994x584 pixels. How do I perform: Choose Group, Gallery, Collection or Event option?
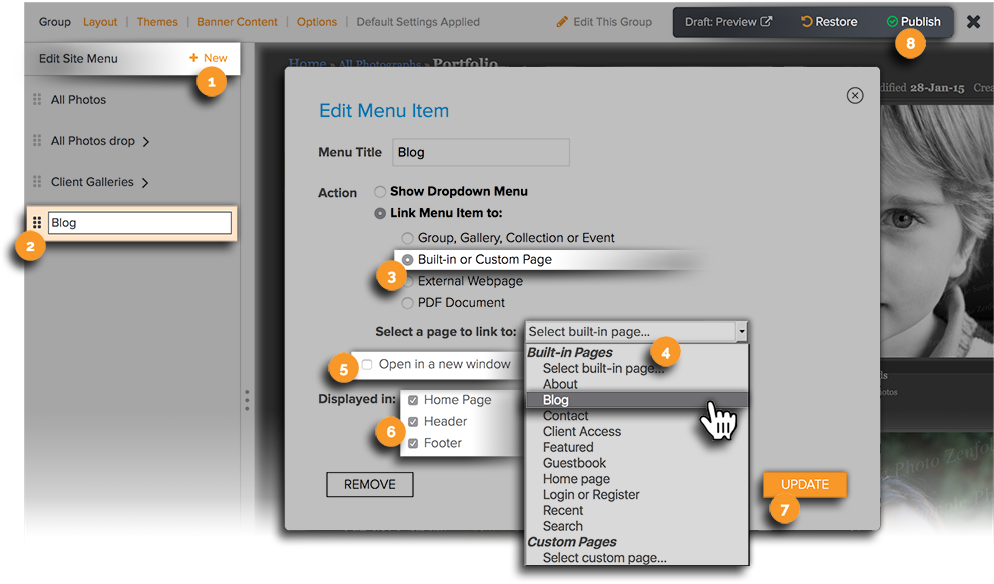408,238
